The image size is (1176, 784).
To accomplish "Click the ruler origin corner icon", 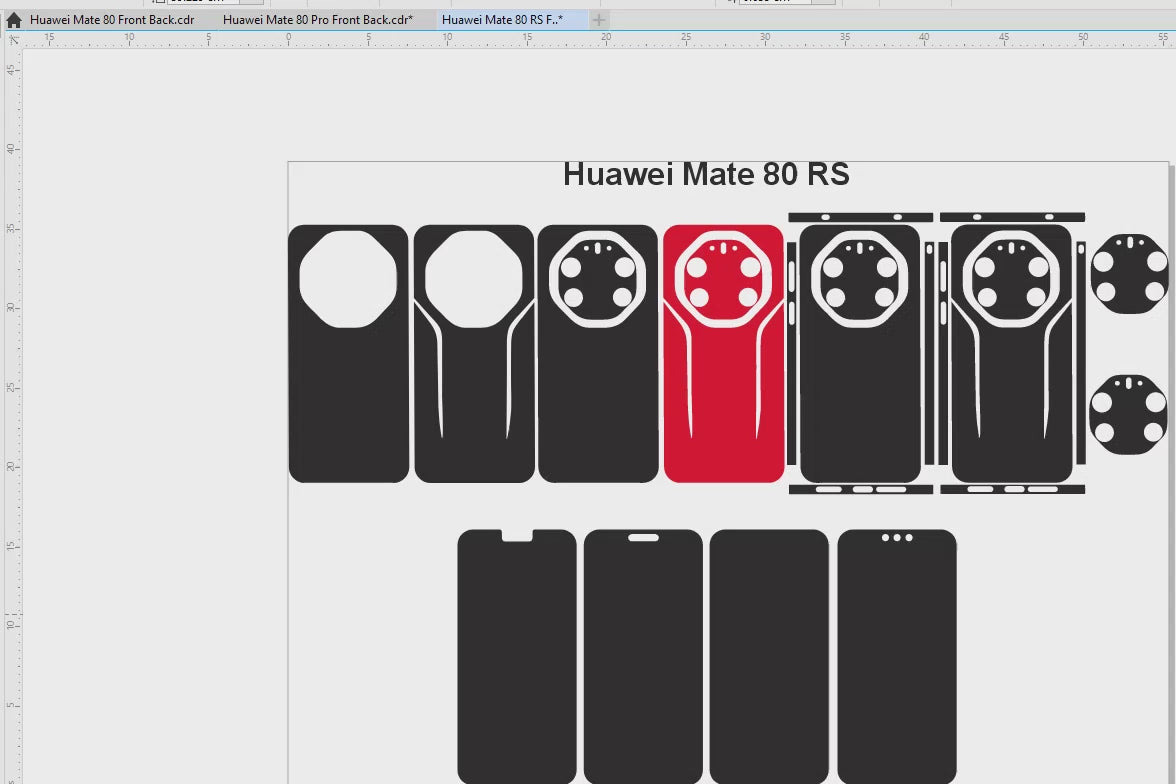I will click(x=13, y=39).
